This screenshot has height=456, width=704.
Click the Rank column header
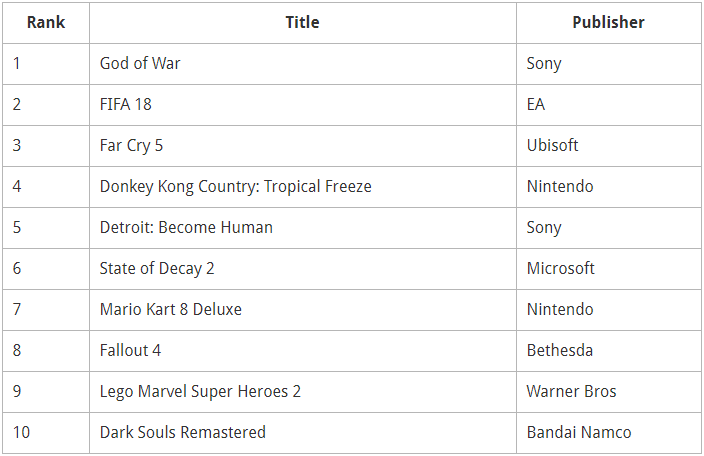click(x=46, y=22)
